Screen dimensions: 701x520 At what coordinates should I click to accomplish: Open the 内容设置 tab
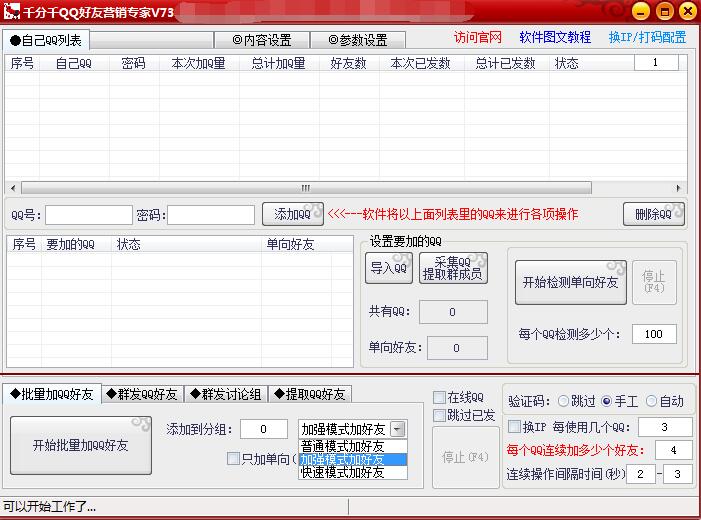click(262, 40)
